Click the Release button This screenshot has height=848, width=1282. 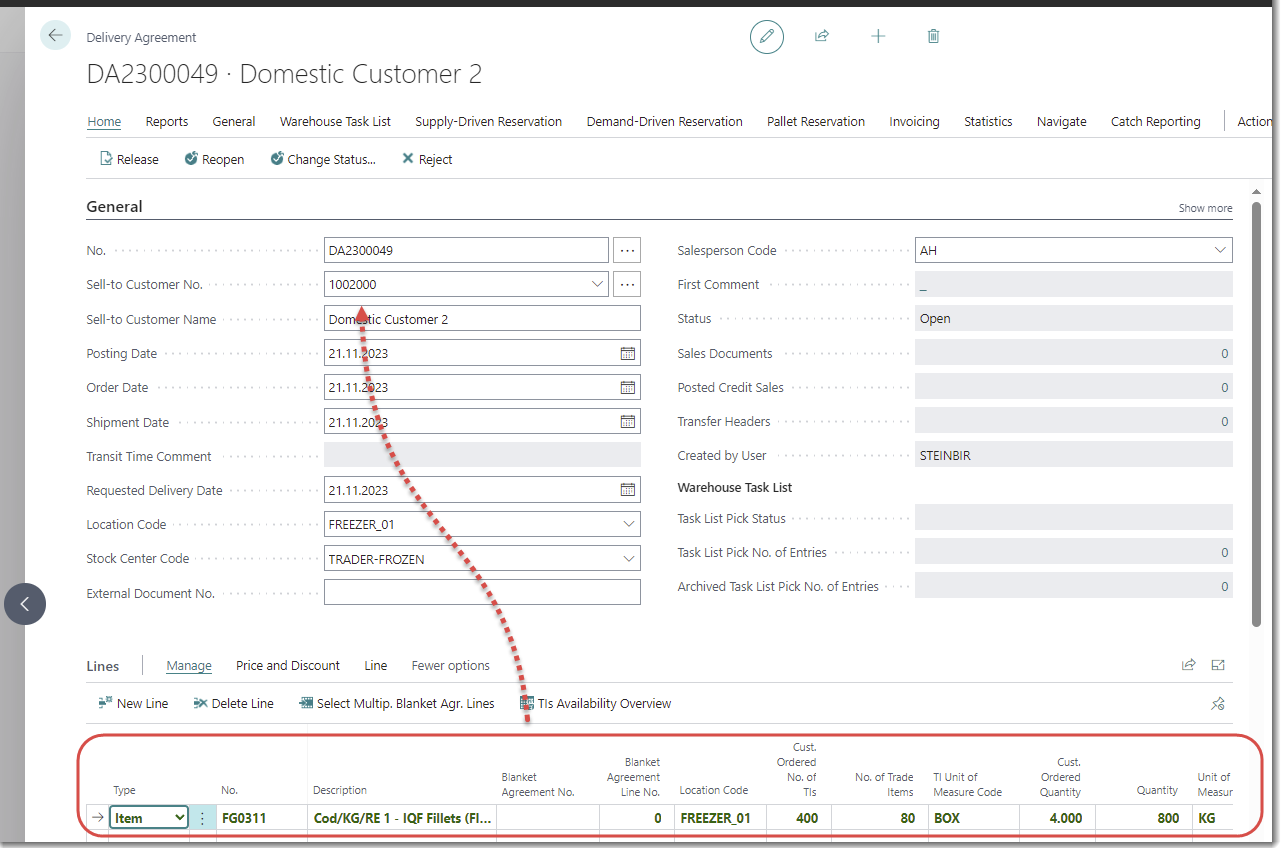(x=129, y=160)
